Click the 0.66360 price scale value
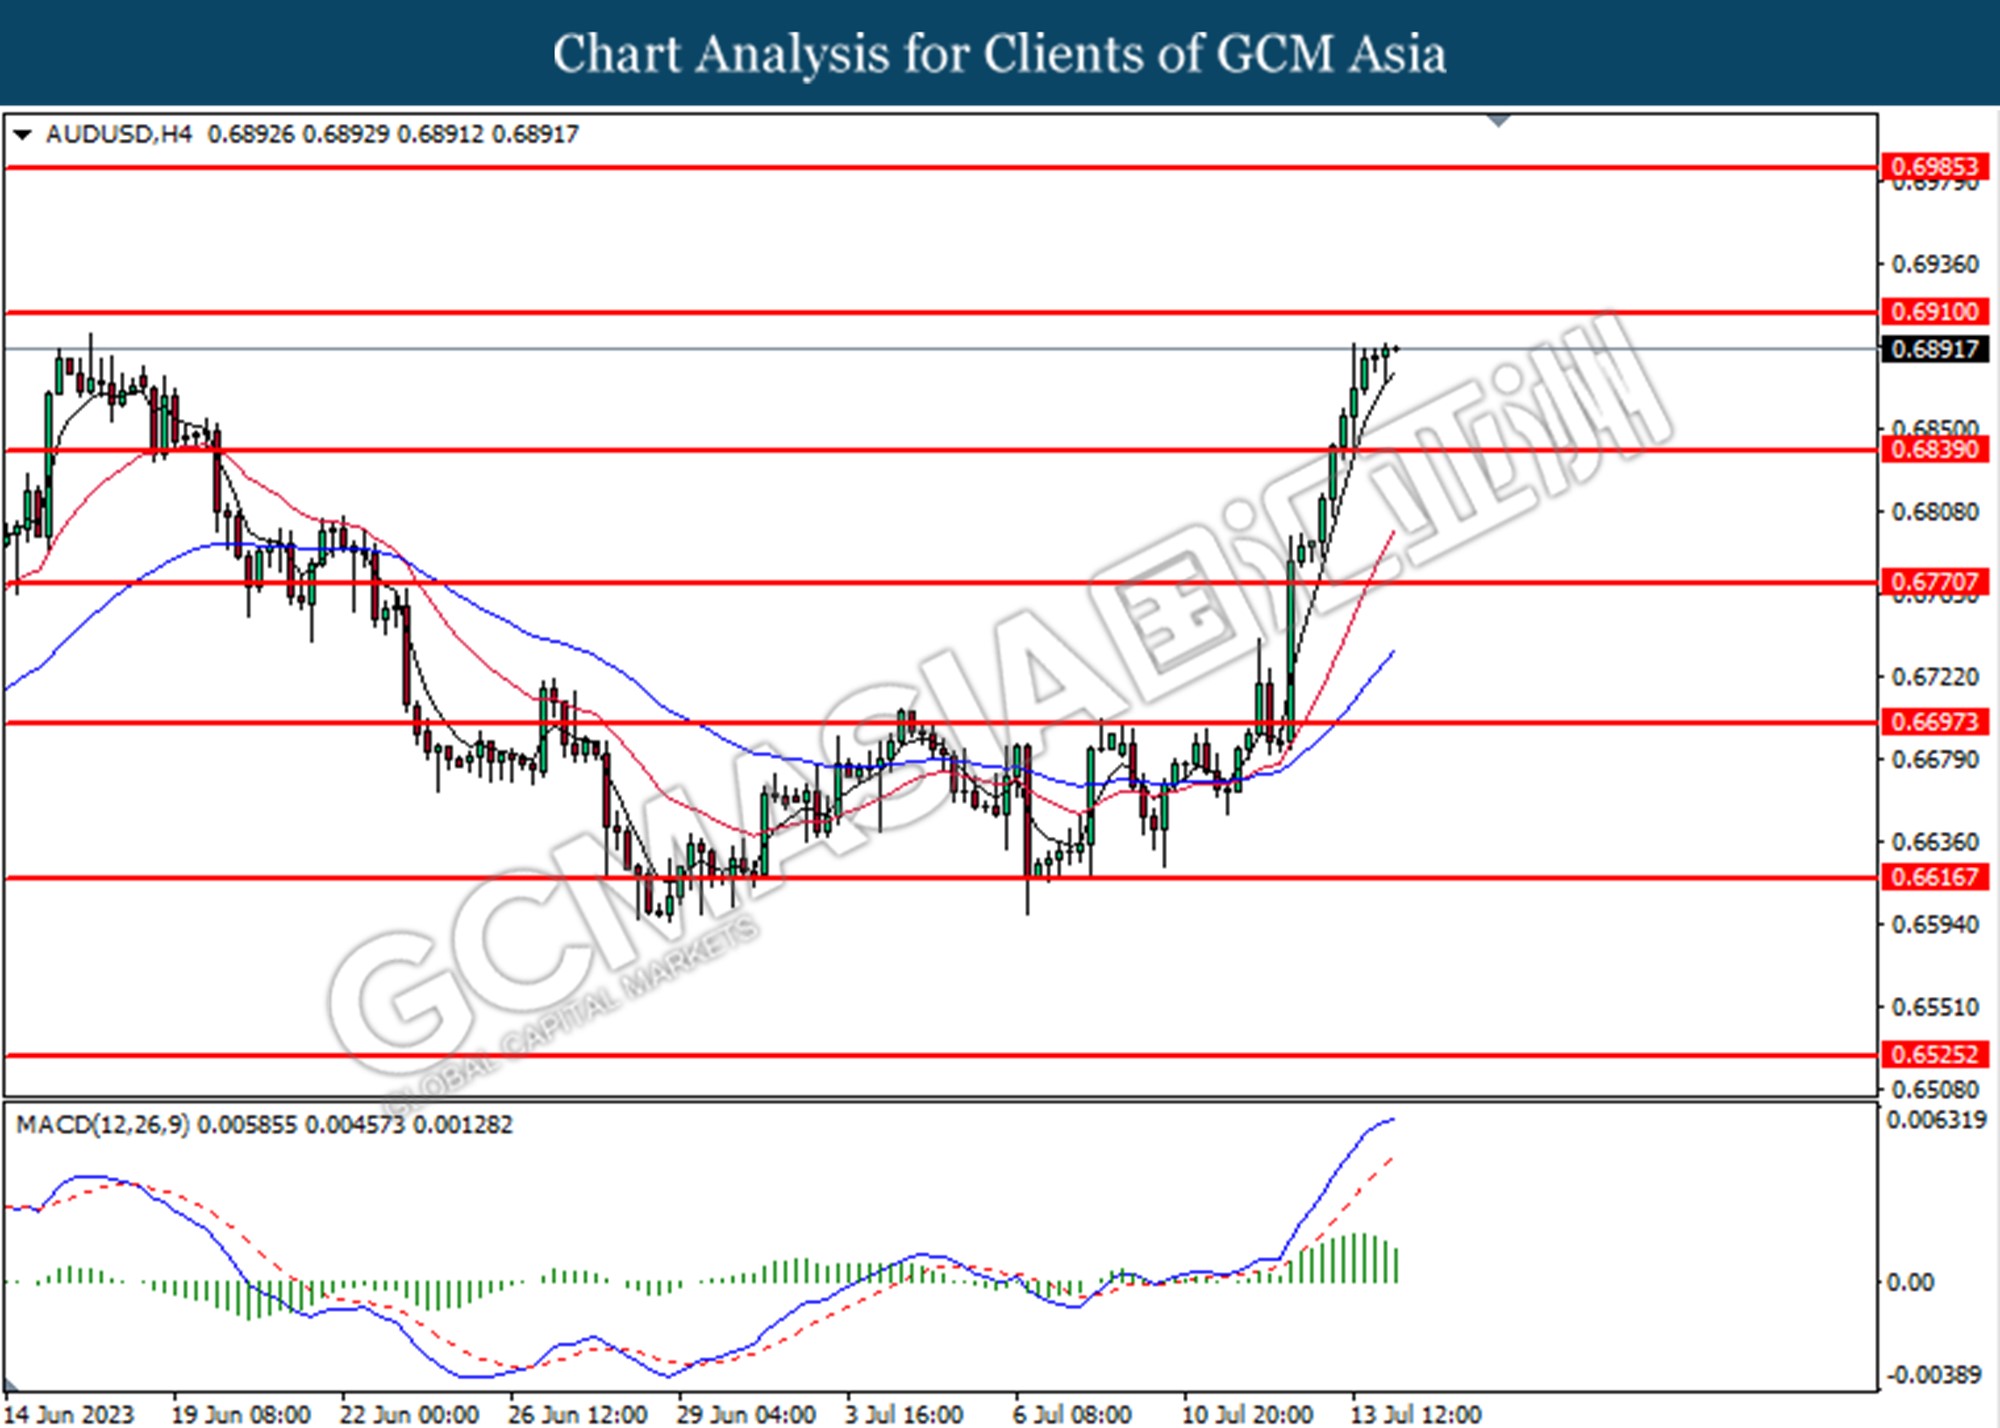This screenshot has height=1428, width=2000. pyautogui.click(x=1935, y=842)
